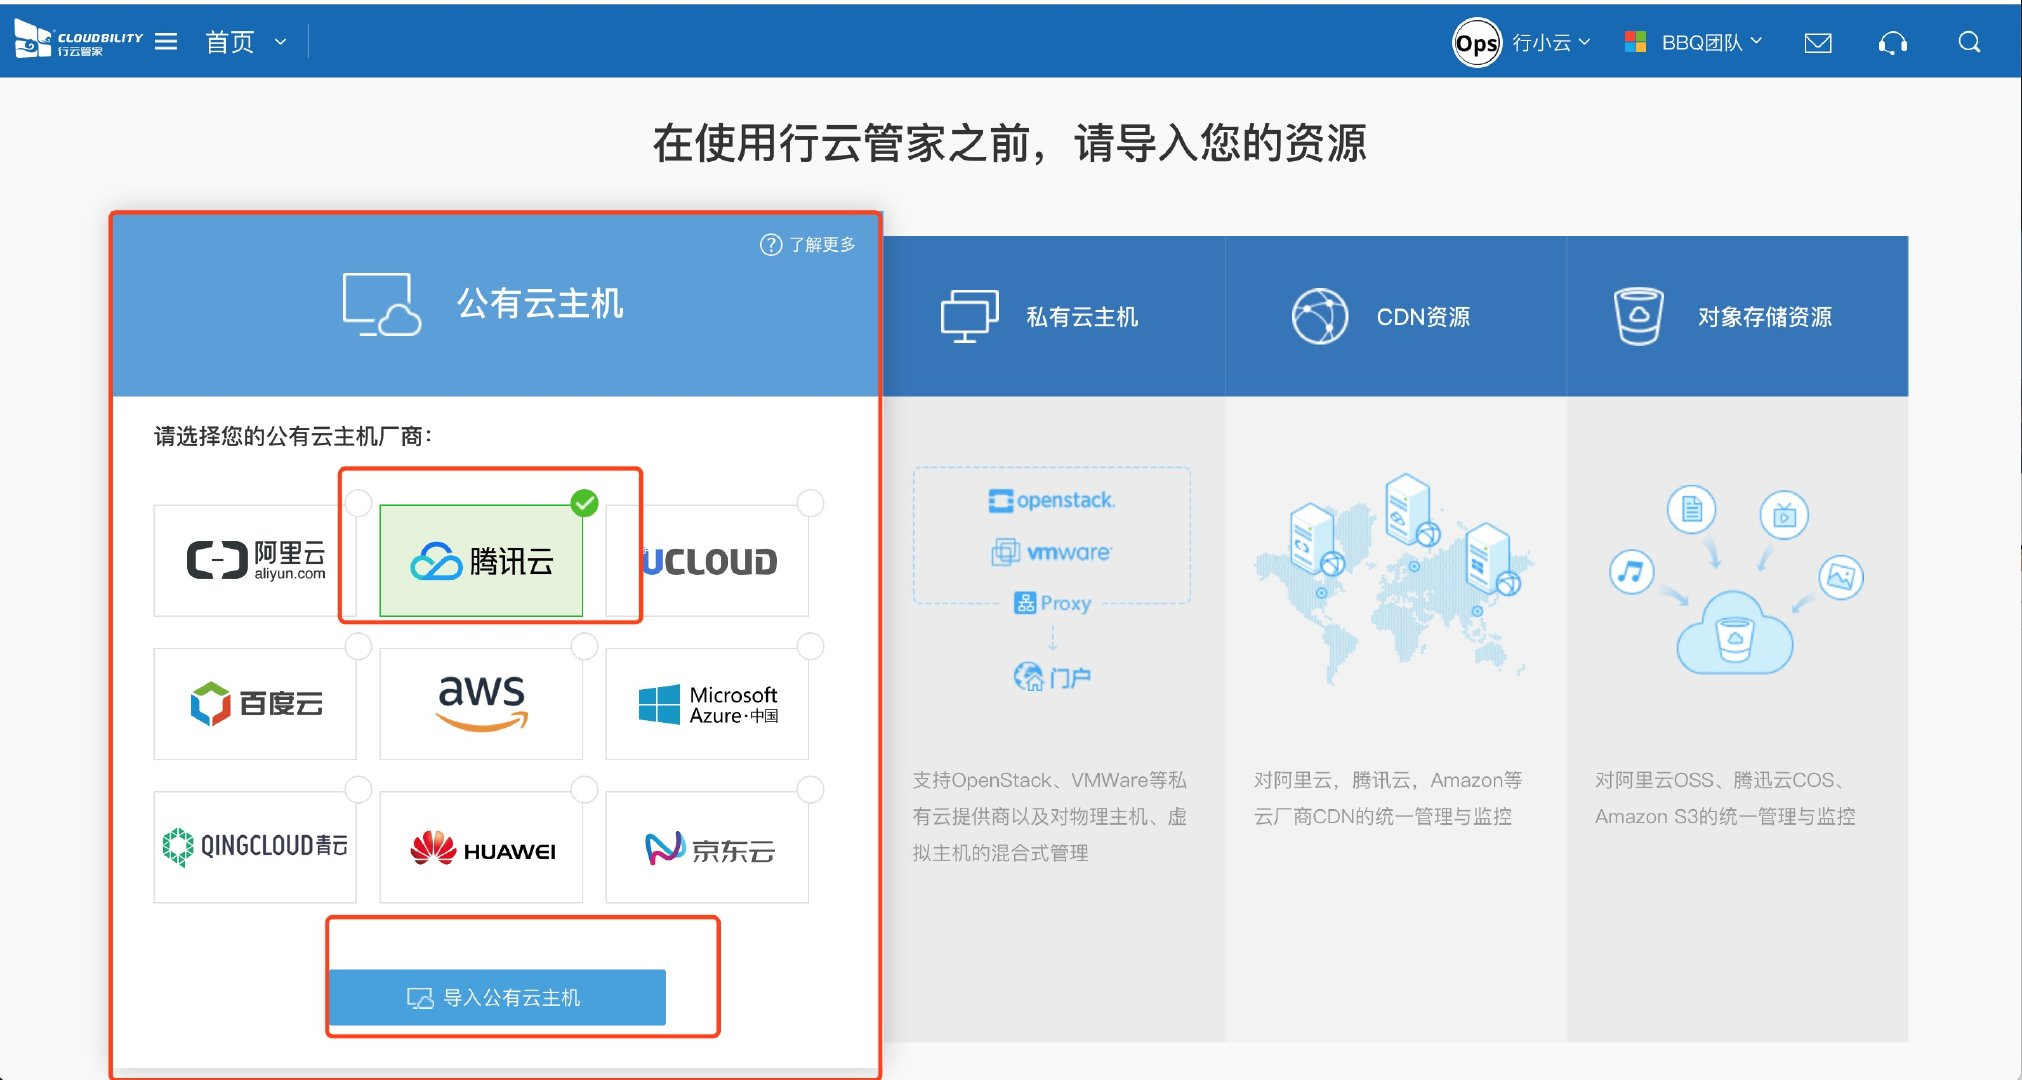Screen dimensions: 2022x1080
Task: Click the picture image storage icon
Action: 1841,577
